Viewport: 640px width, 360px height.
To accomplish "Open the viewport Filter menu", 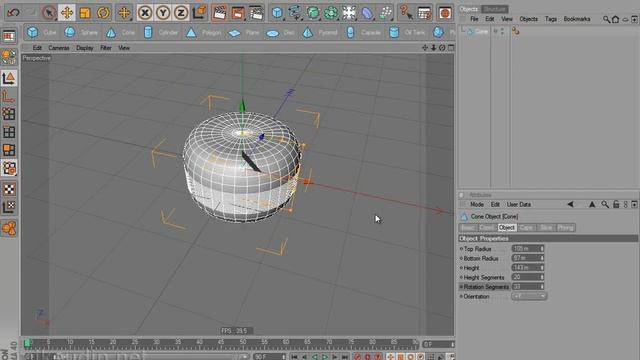I will tap(106, 48).
